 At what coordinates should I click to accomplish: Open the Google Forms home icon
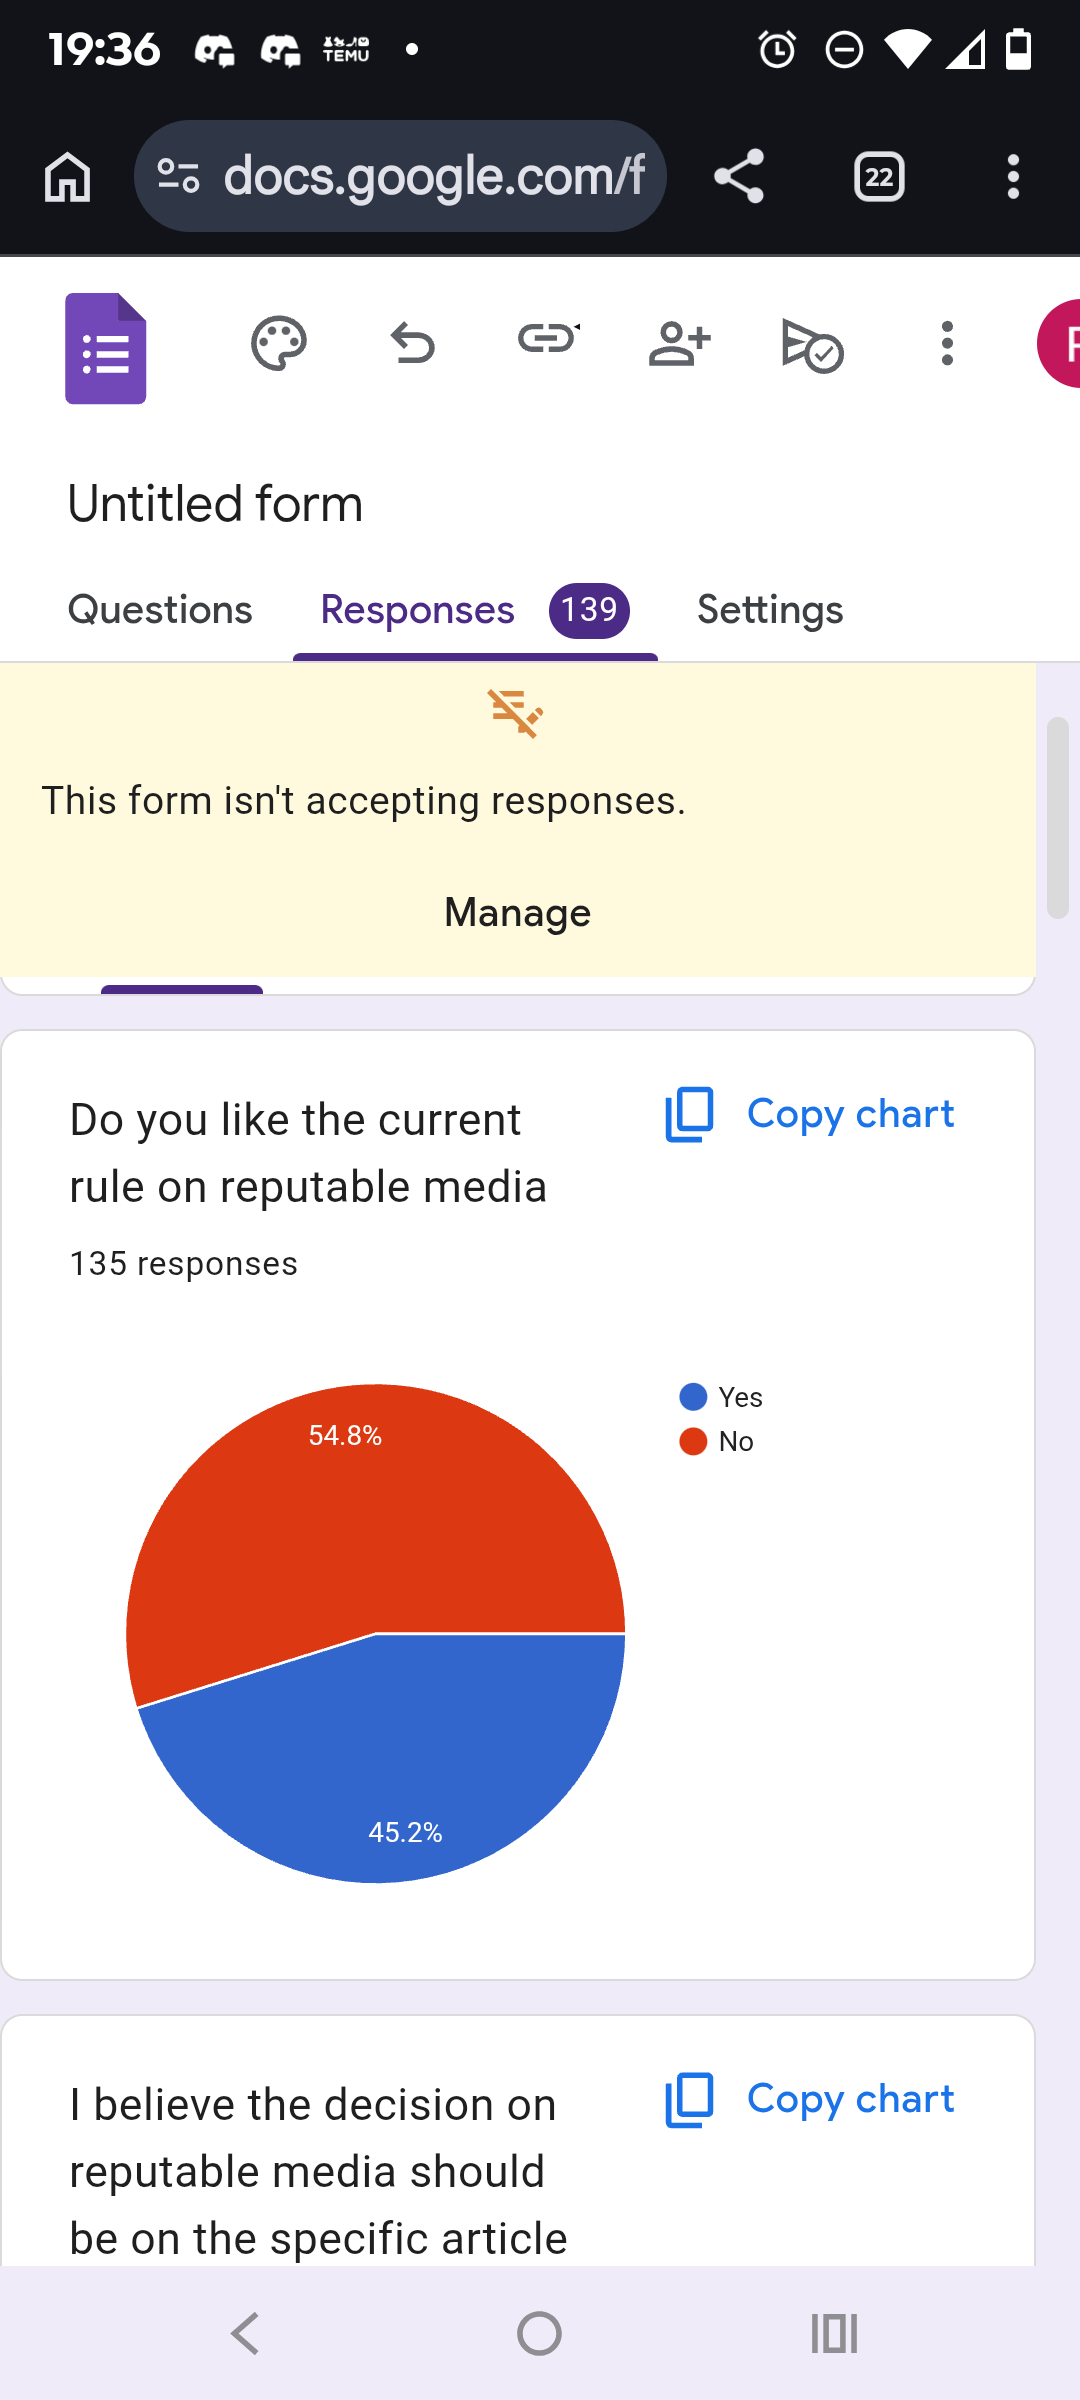pos(106,348)
